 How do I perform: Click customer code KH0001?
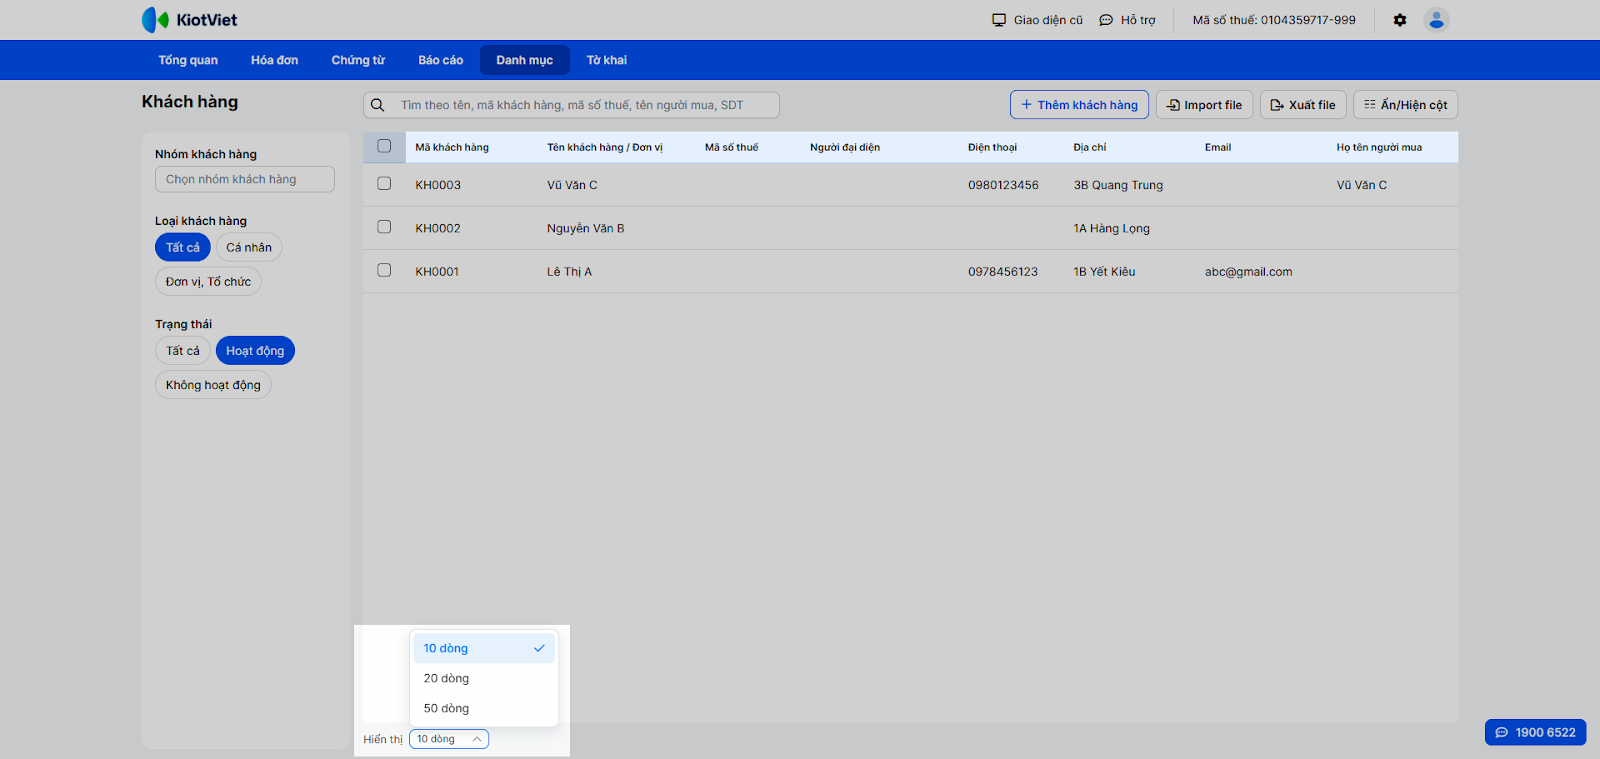point(437,271)
